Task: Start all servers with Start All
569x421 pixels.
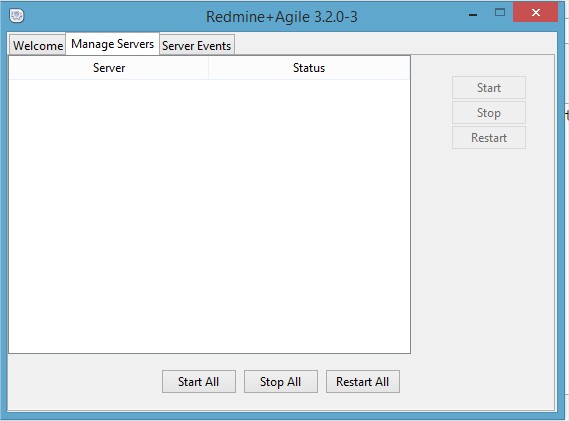Action: click(x=198, y=381)
